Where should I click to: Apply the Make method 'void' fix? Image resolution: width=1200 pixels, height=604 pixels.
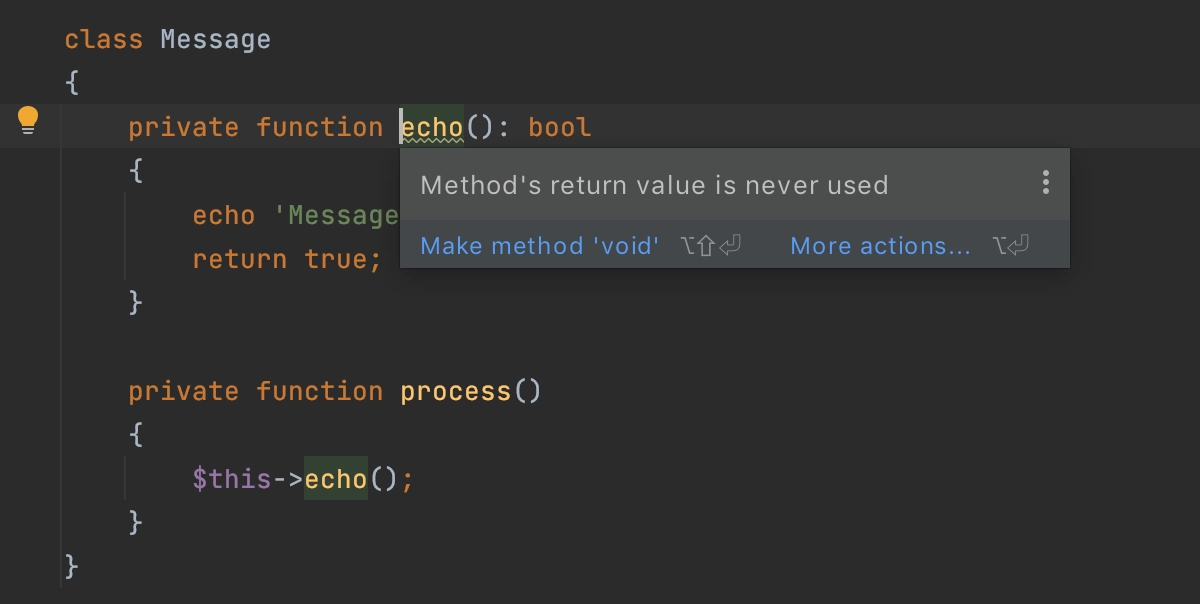[x=540, y=246]
